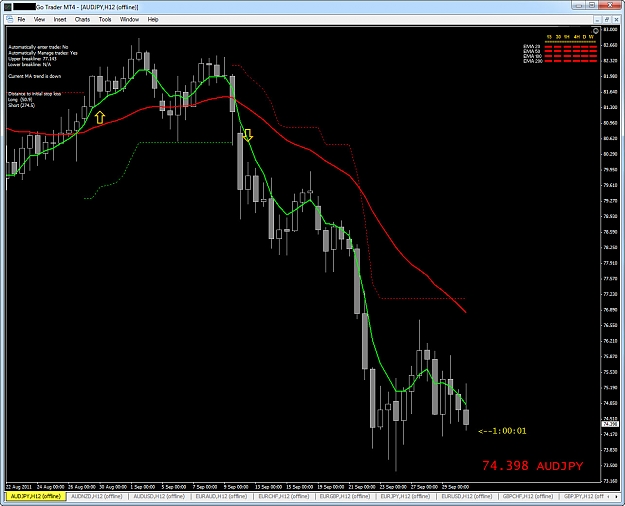Screen dimensions: 625x506
Task: Open the Charts menu
Action: click(x=83, y=19)
